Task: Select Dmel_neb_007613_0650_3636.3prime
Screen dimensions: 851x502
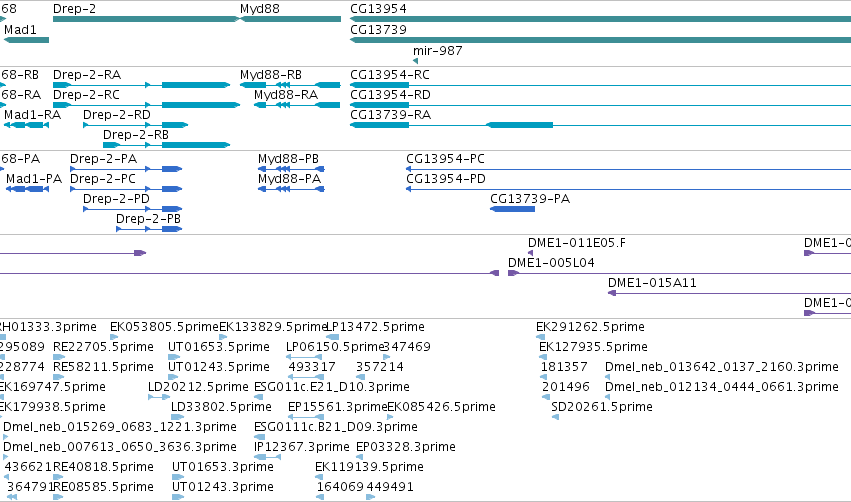Action: click(x=120, y=447)
